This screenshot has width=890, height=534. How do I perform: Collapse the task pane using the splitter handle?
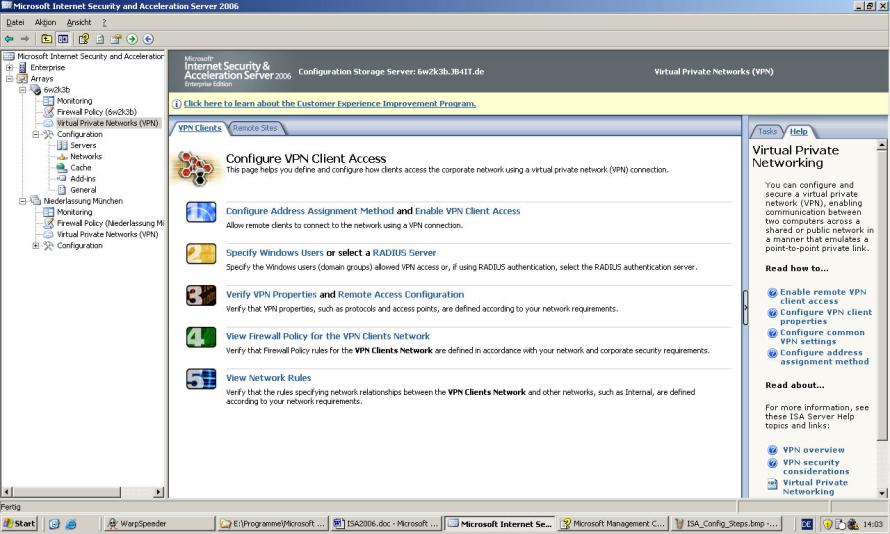pos(745,308)
